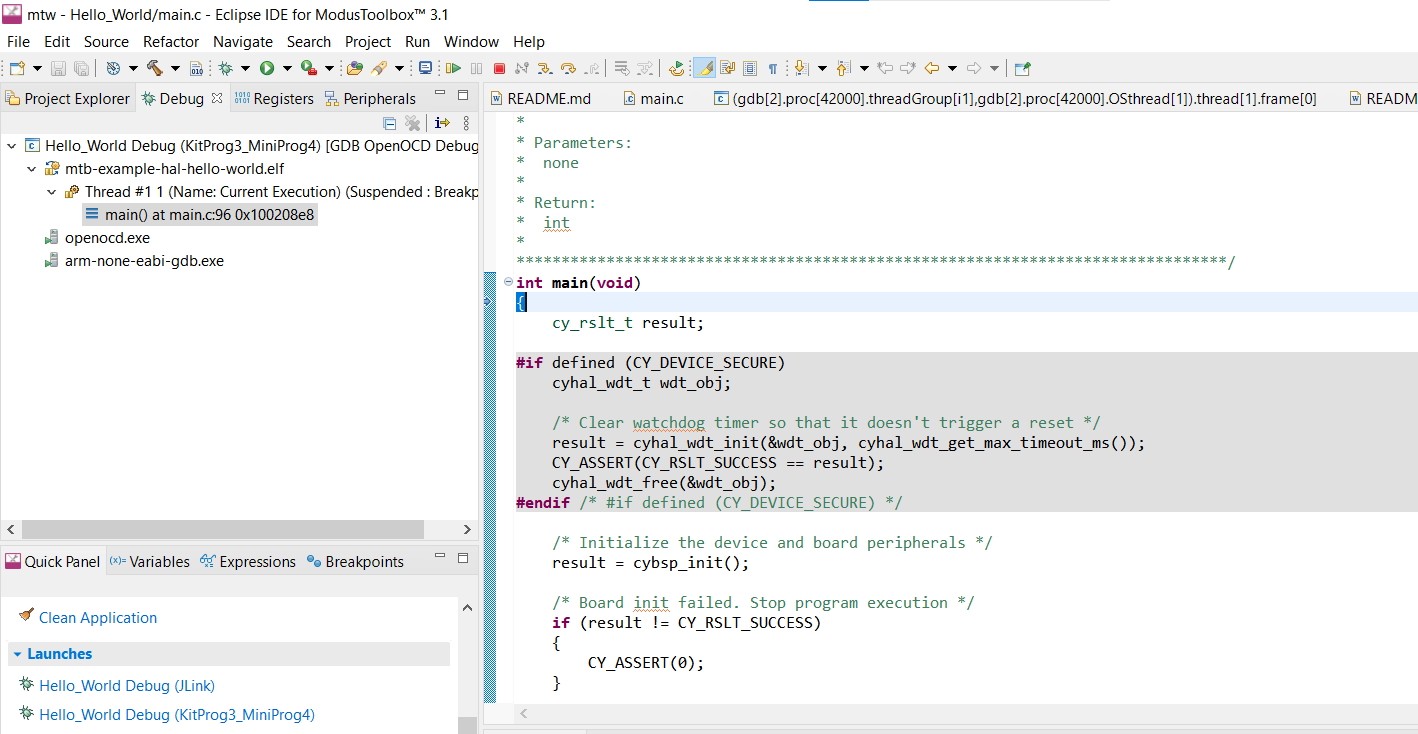Image resolution: width=1418 pixels, height=734 pixels.
Task: Launch Hello_World Debug (JLink)
Action: (127, 685)
